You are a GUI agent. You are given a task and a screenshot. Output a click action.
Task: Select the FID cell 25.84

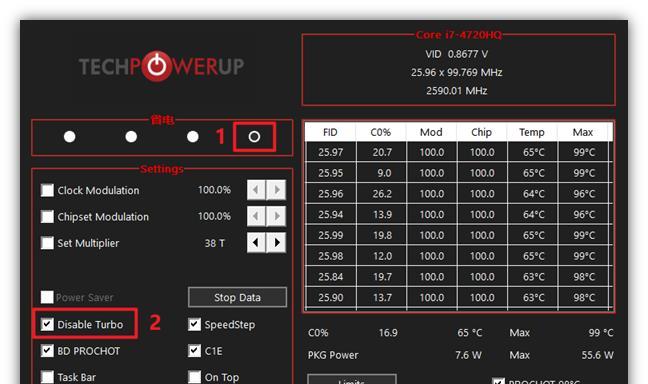(331, 277)
